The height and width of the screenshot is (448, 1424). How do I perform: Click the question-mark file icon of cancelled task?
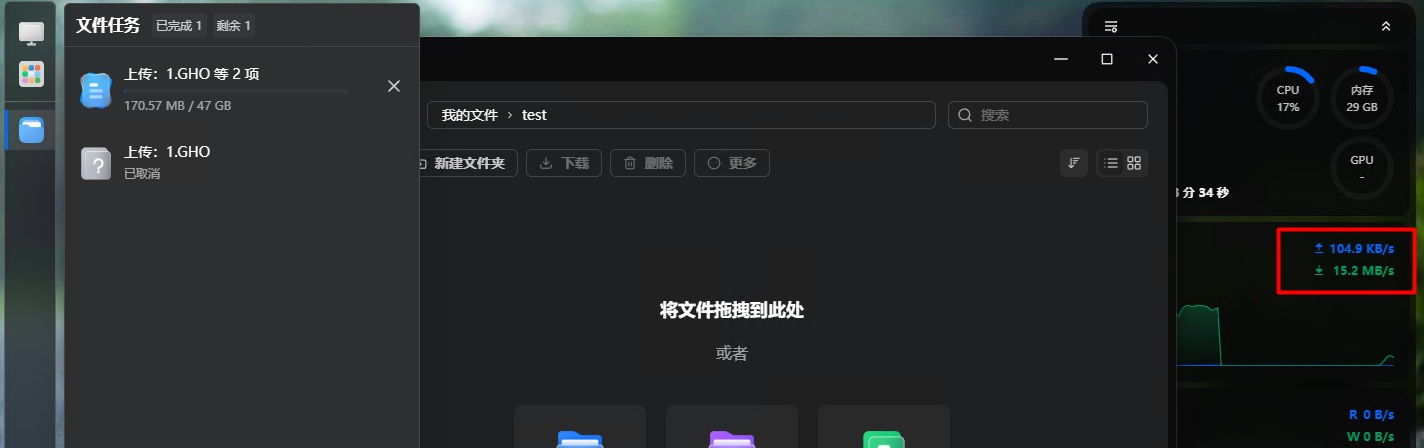click(x=95, y=163)
